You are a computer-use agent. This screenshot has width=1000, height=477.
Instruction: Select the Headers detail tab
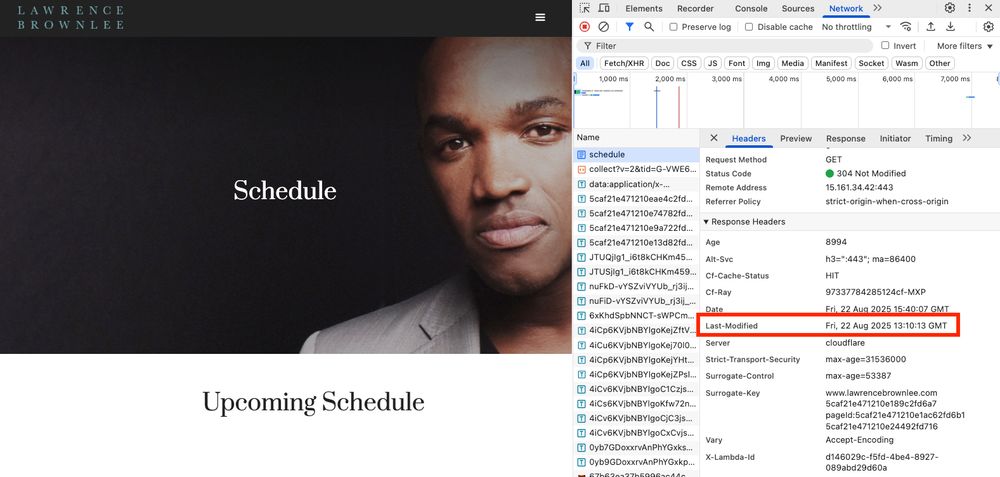749,138
